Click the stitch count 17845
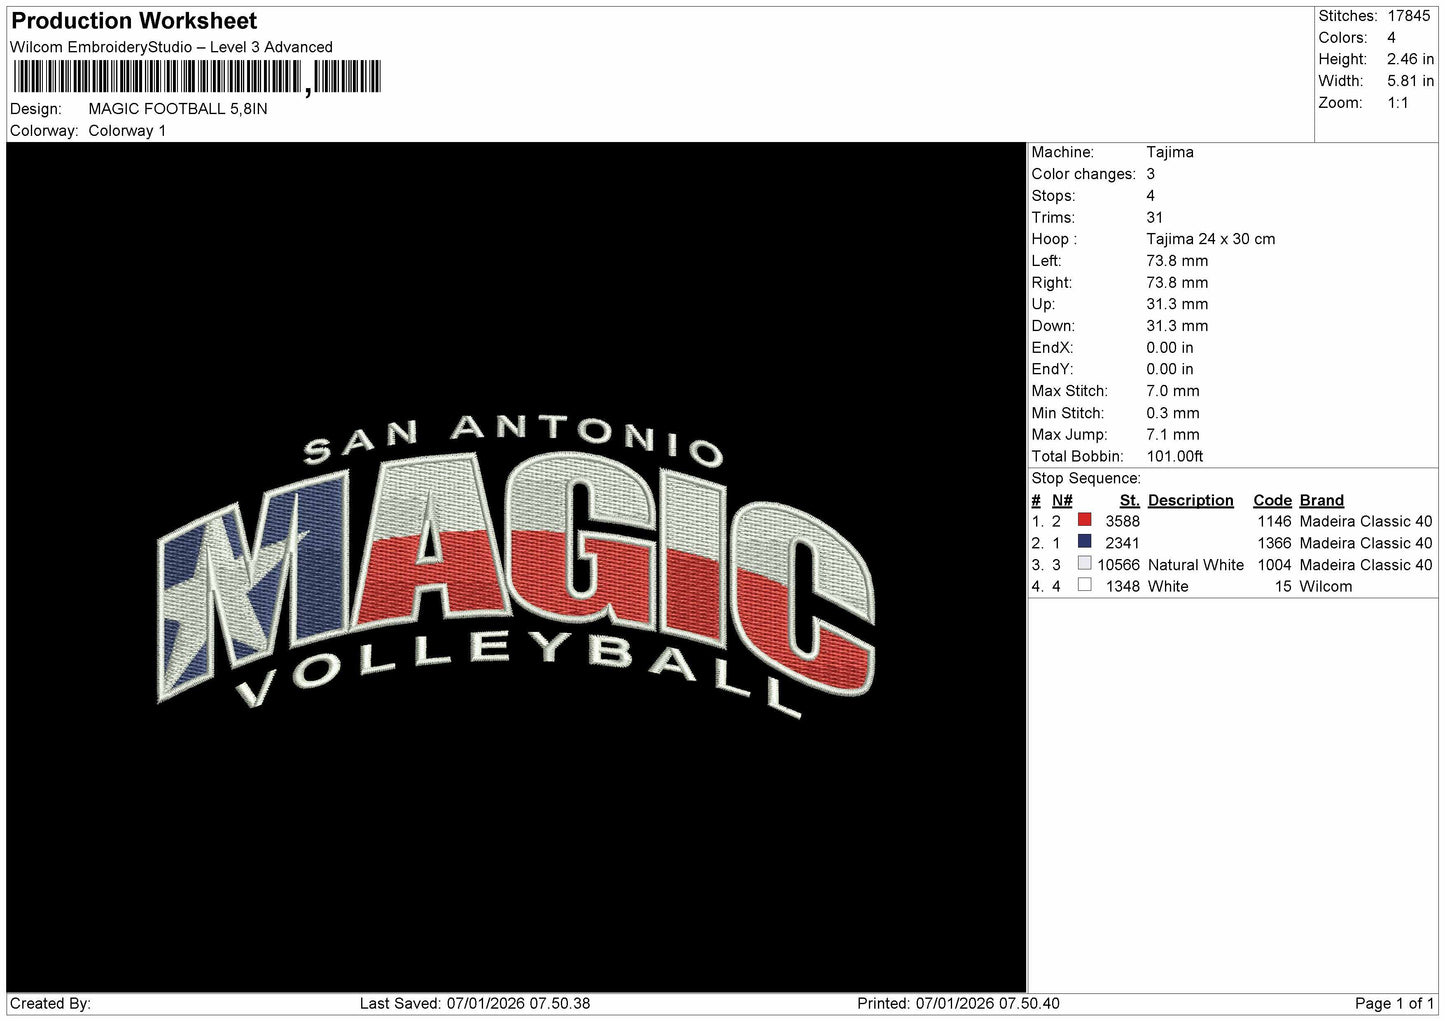 point(1409,16)
